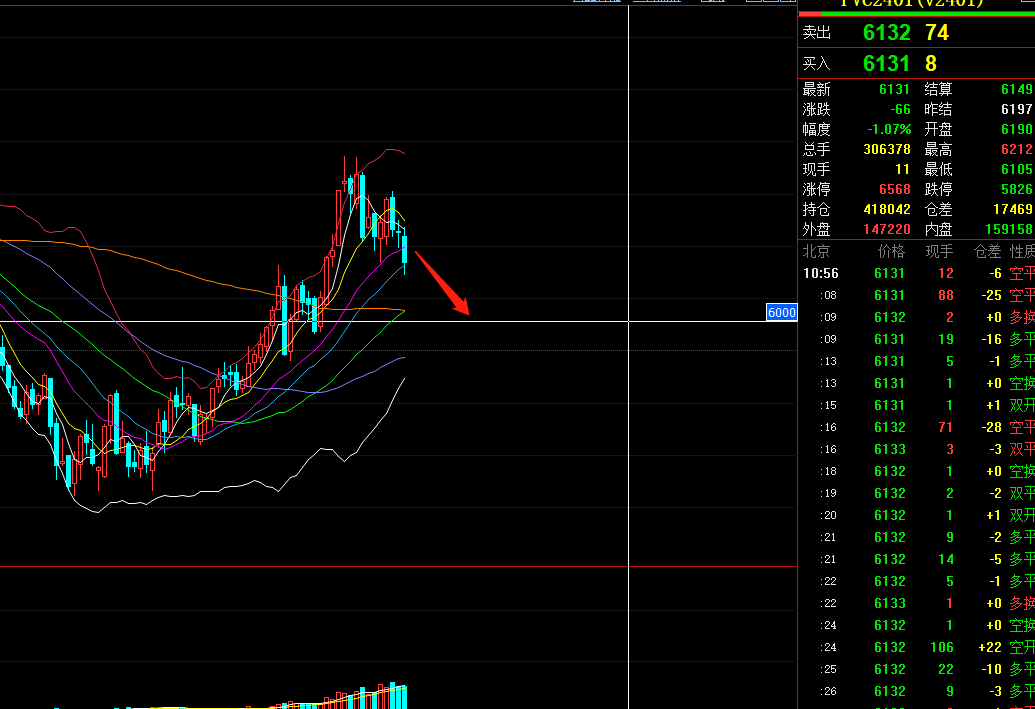Select the 10:56 trade record row
The width and height of the screenshot is (1035, 709).
click(915, 273)
